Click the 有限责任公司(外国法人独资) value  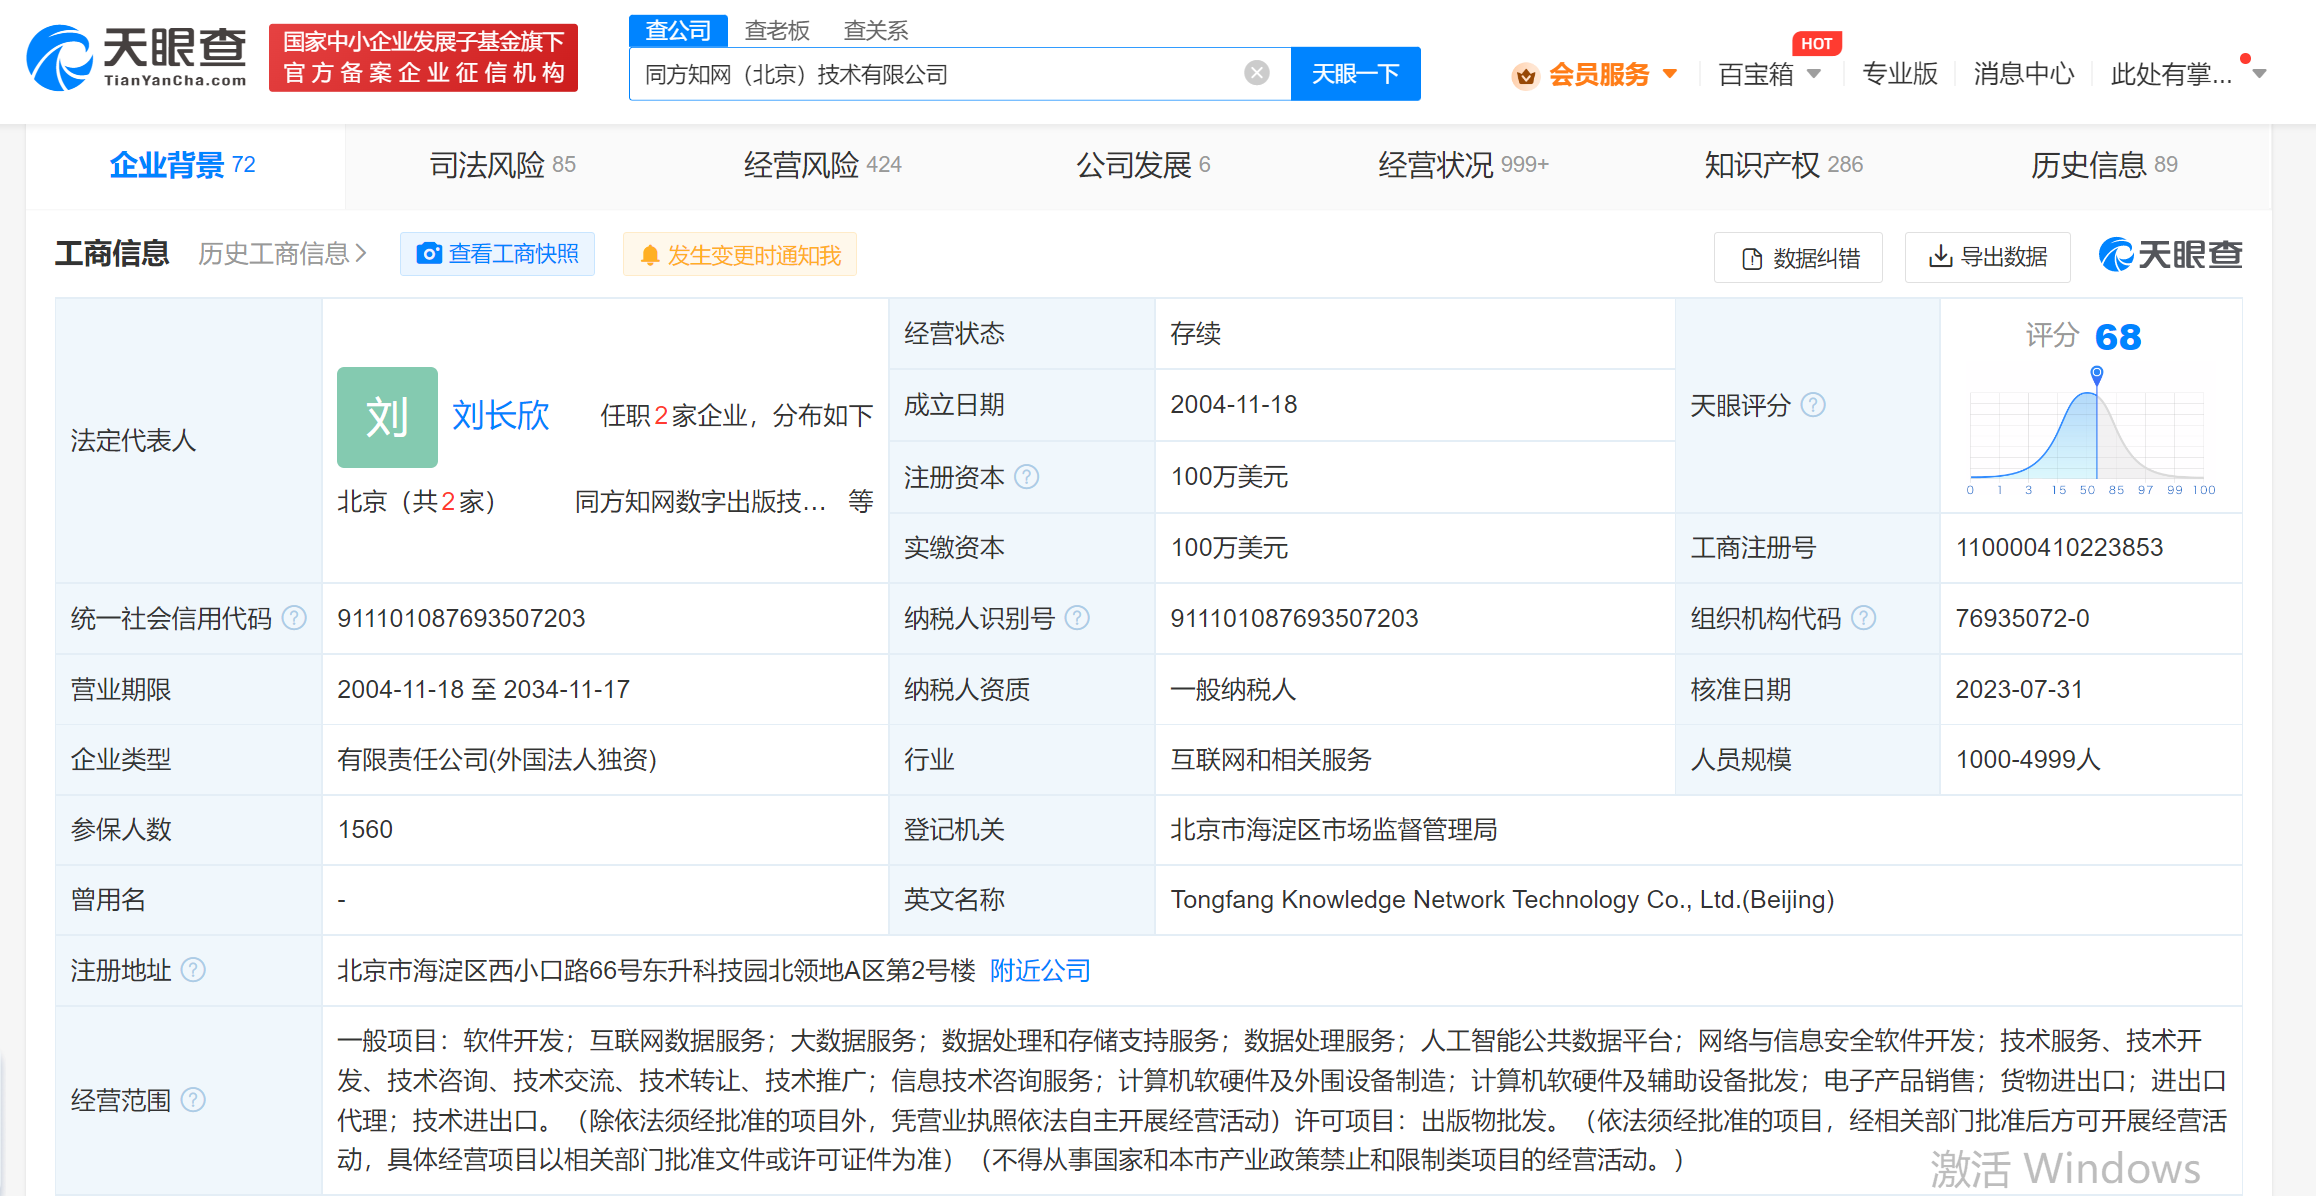tap(497, 759)
